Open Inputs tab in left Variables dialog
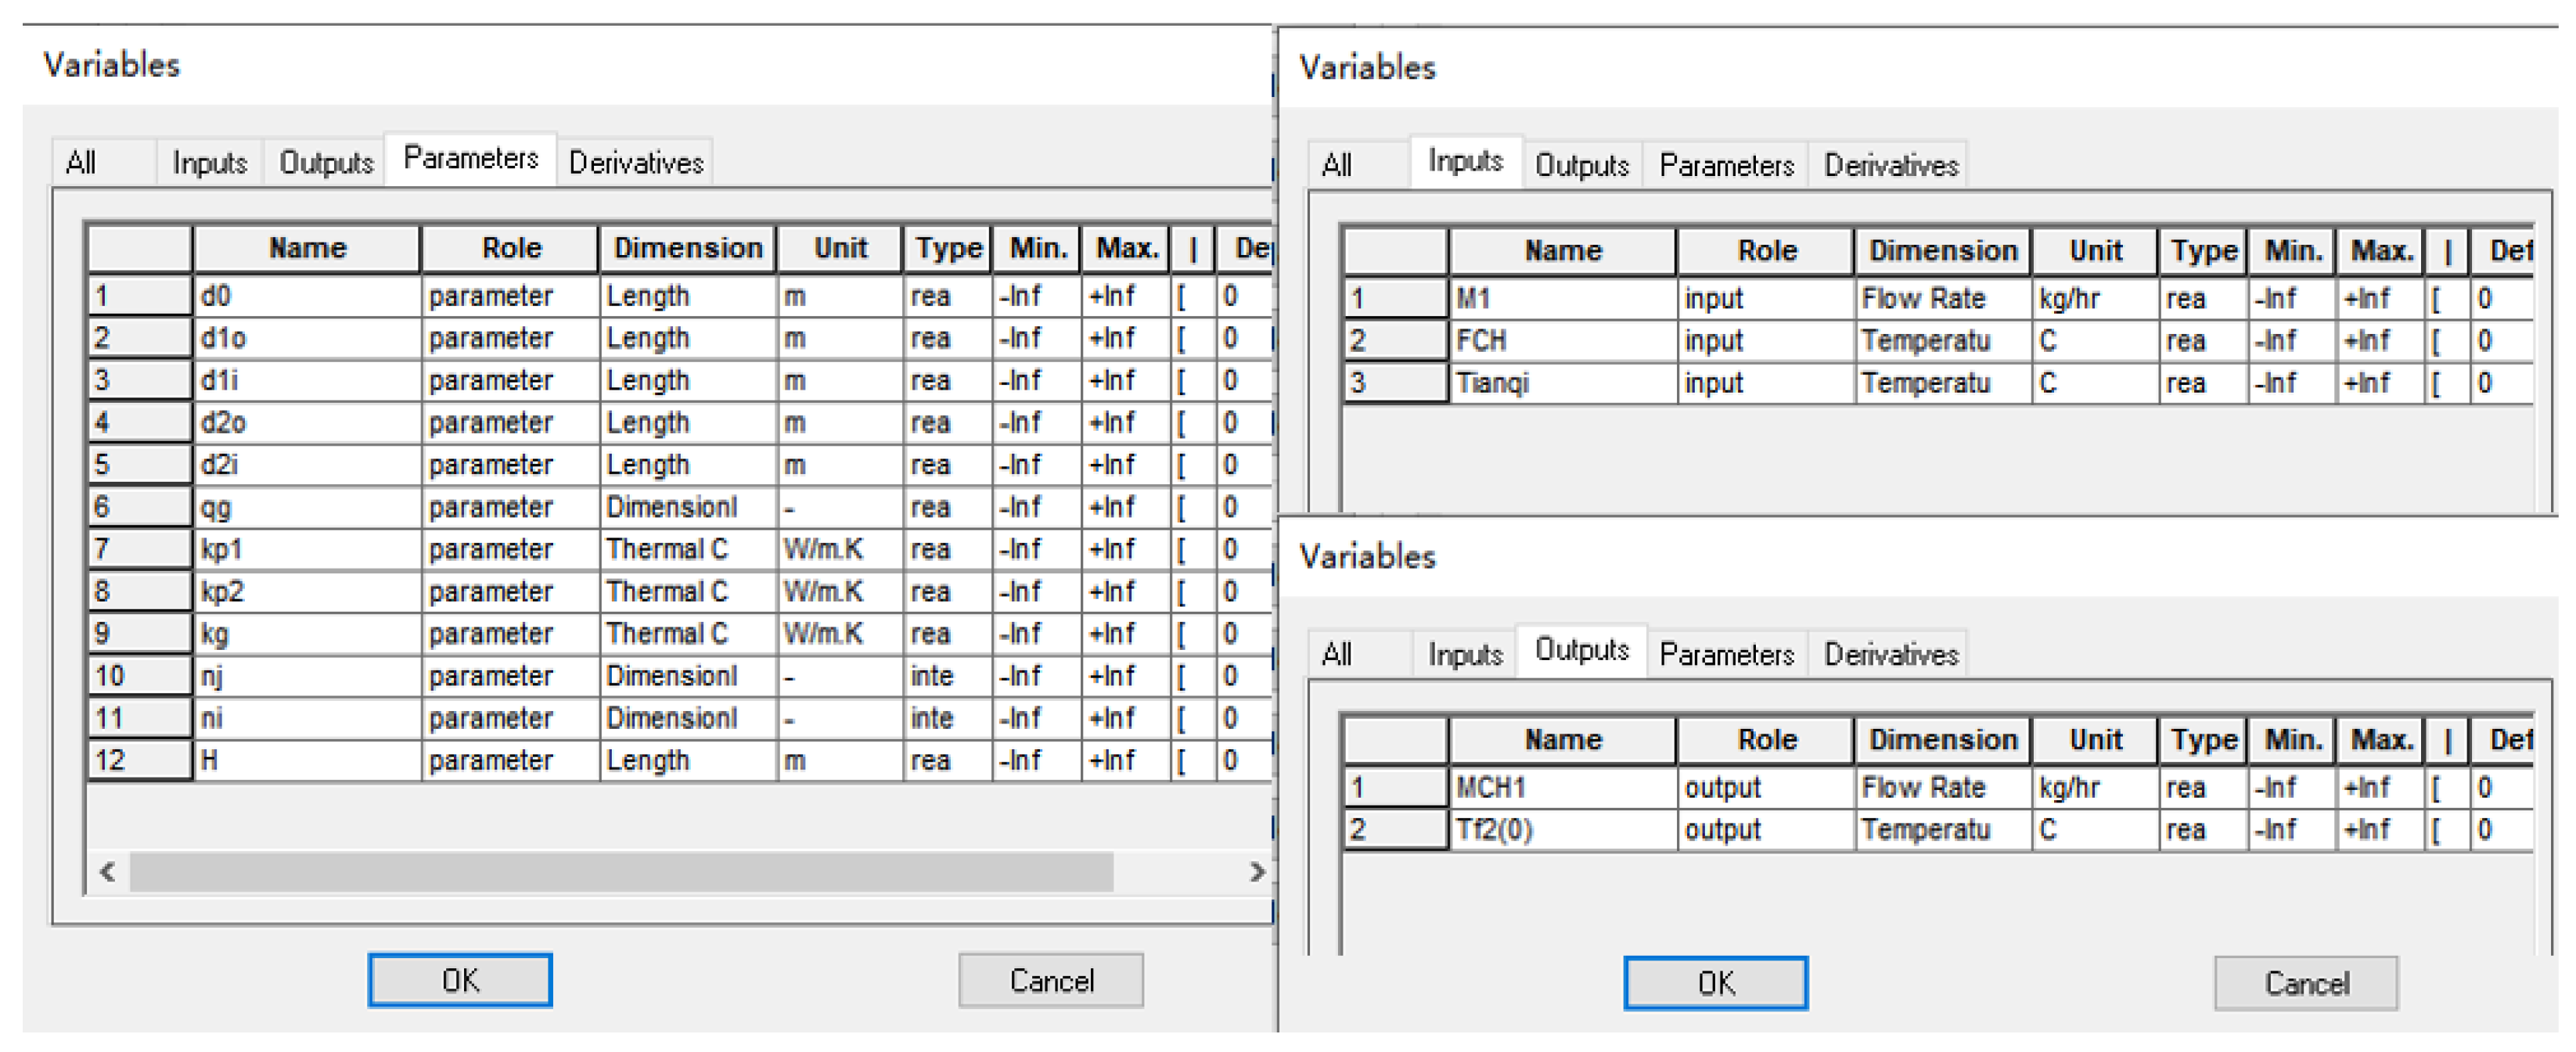Viewport: 2576px width, 1052px height. pyautogui.click(x=209, y=163)
